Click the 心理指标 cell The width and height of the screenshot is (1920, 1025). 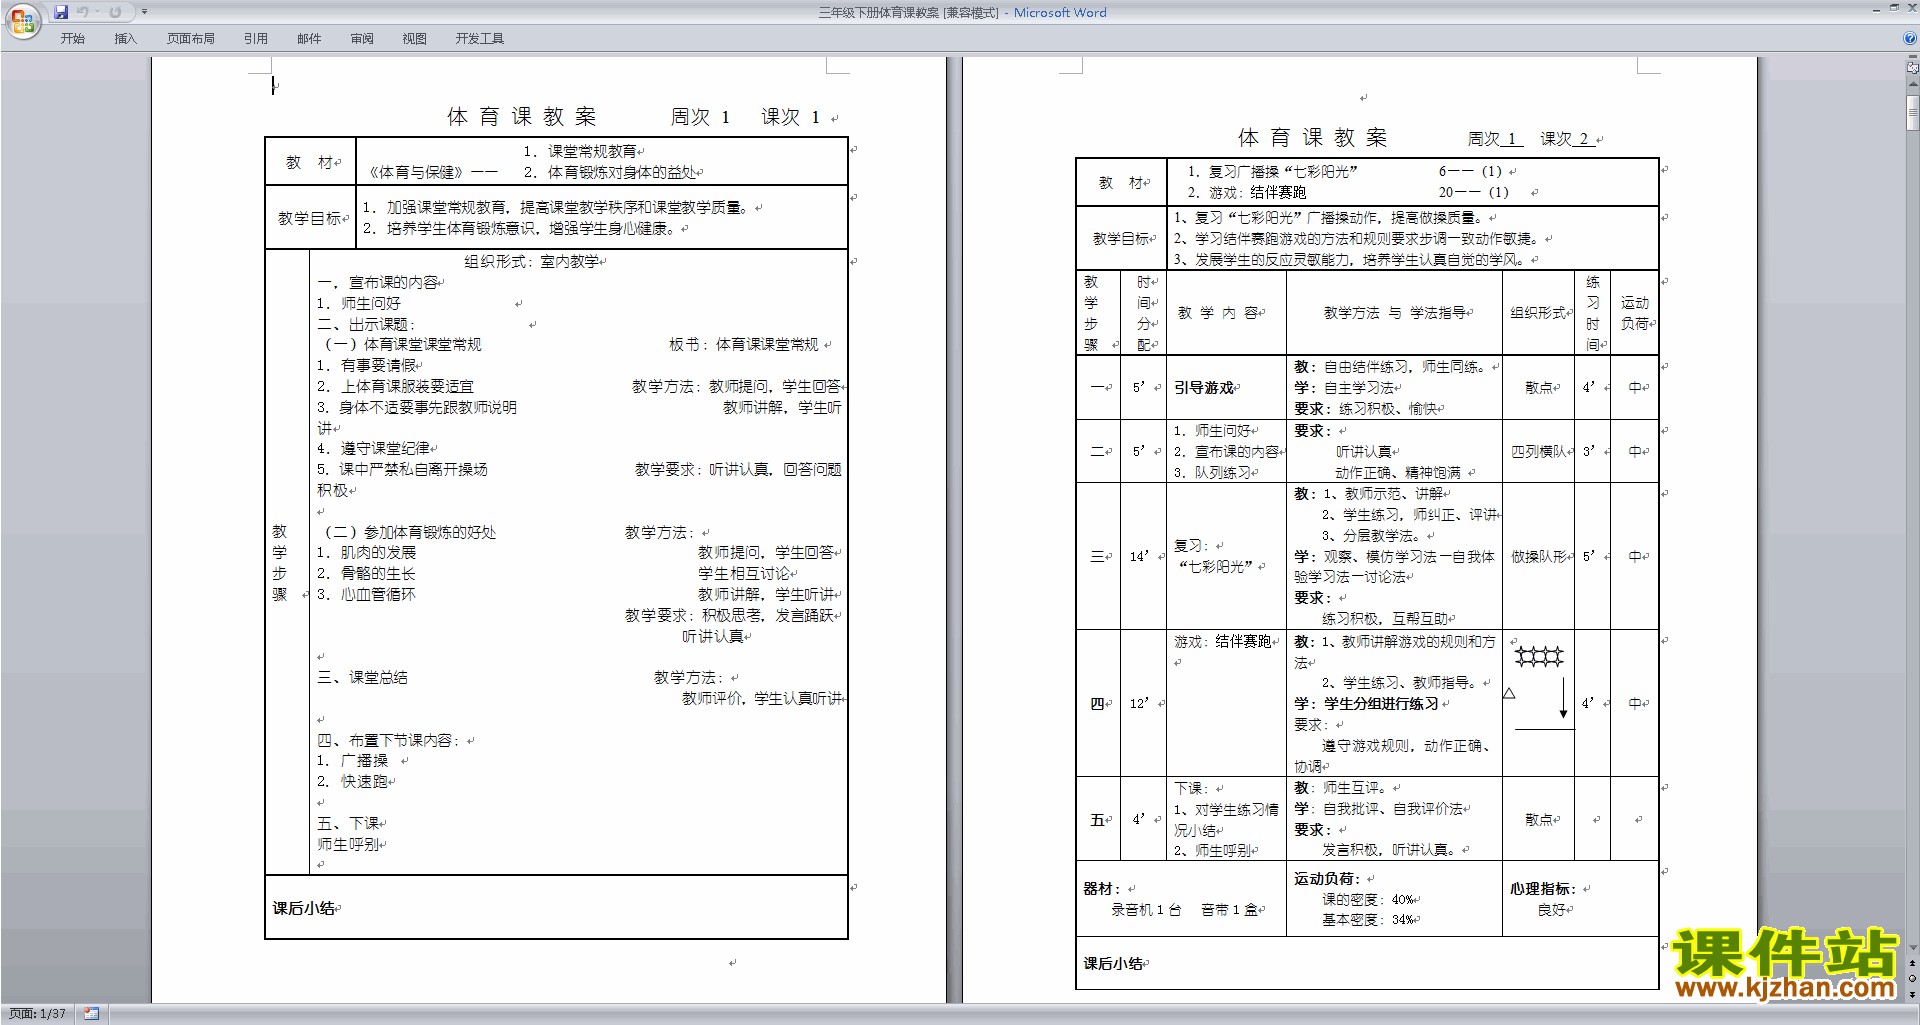[1580, 899]
